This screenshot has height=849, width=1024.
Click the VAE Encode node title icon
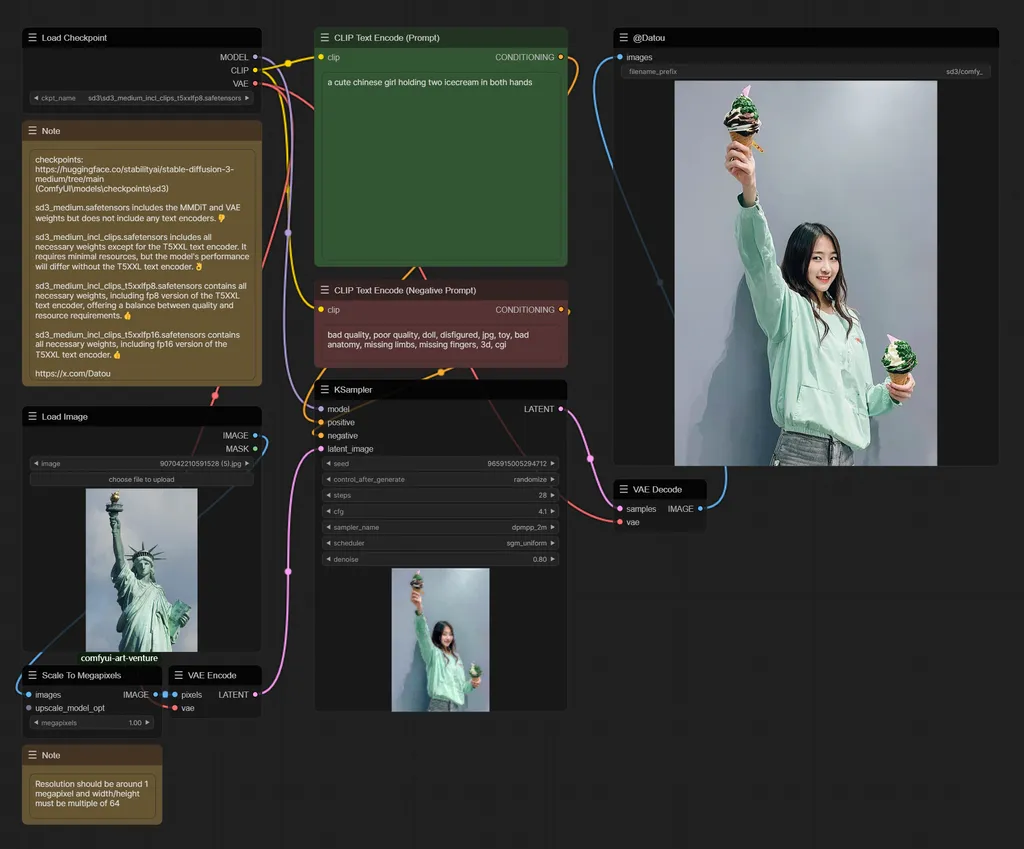[x=179, y=675]
